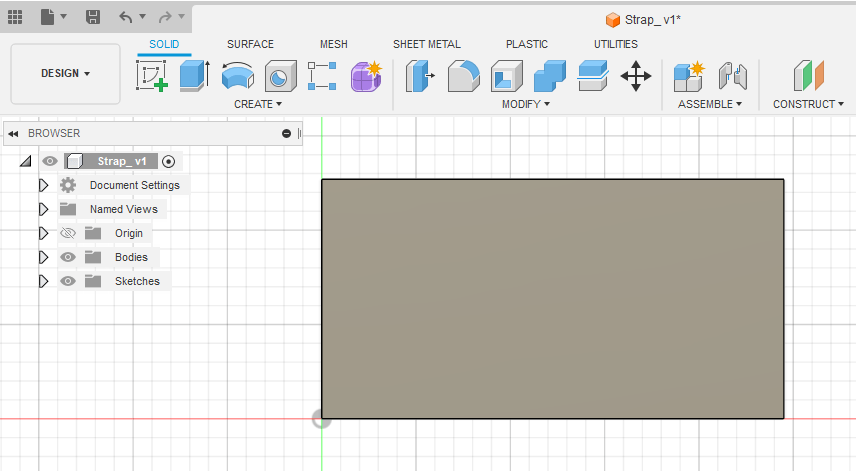This screenshot has height=471, width=856.
Task: Click the Extrude tool icon
Action: tap(194, 76)
